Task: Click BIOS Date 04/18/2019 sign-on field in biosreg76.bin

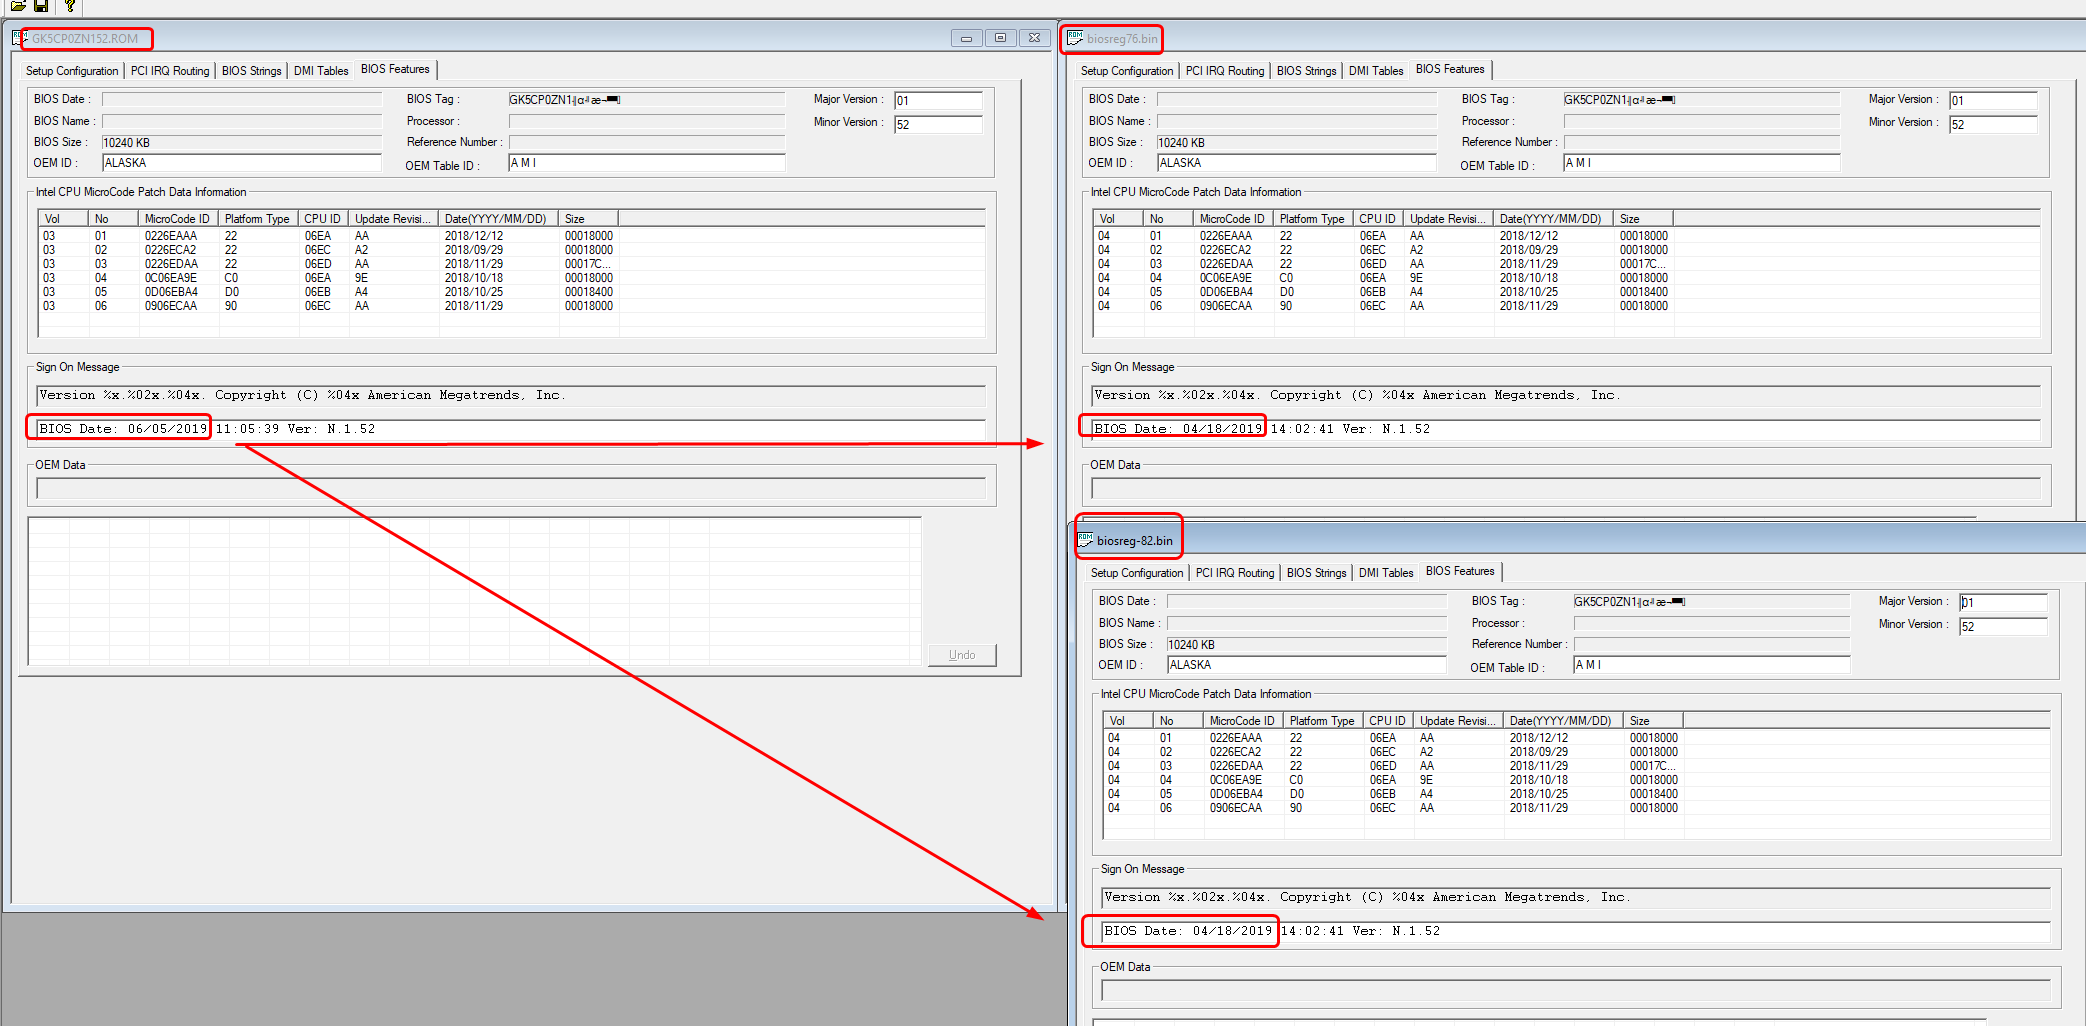Action: tap(1566, 429)
